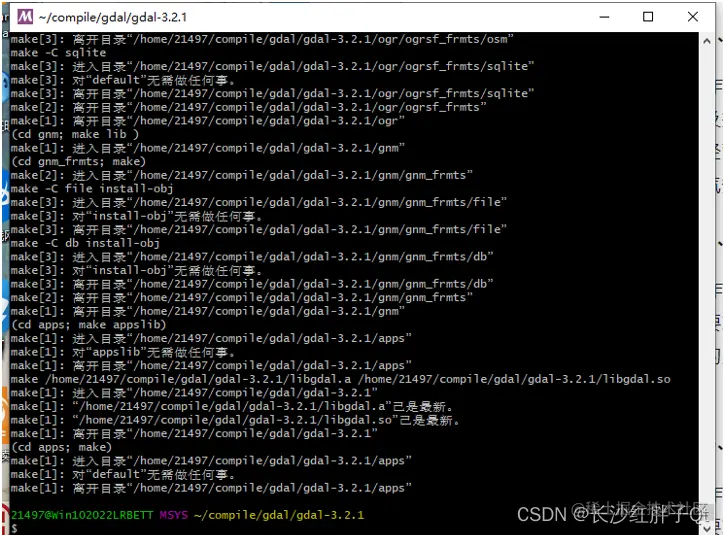Click the line '(cd apps; make)'
This screenshot has height=535, width=725.
pos(61,447)
